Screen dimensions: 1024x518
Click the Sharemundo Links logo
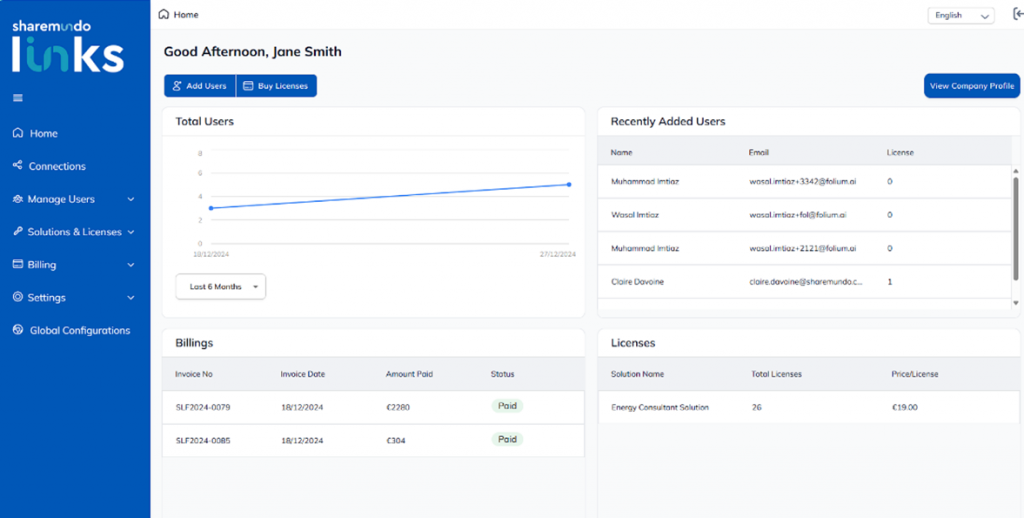[x=68, y=48]
